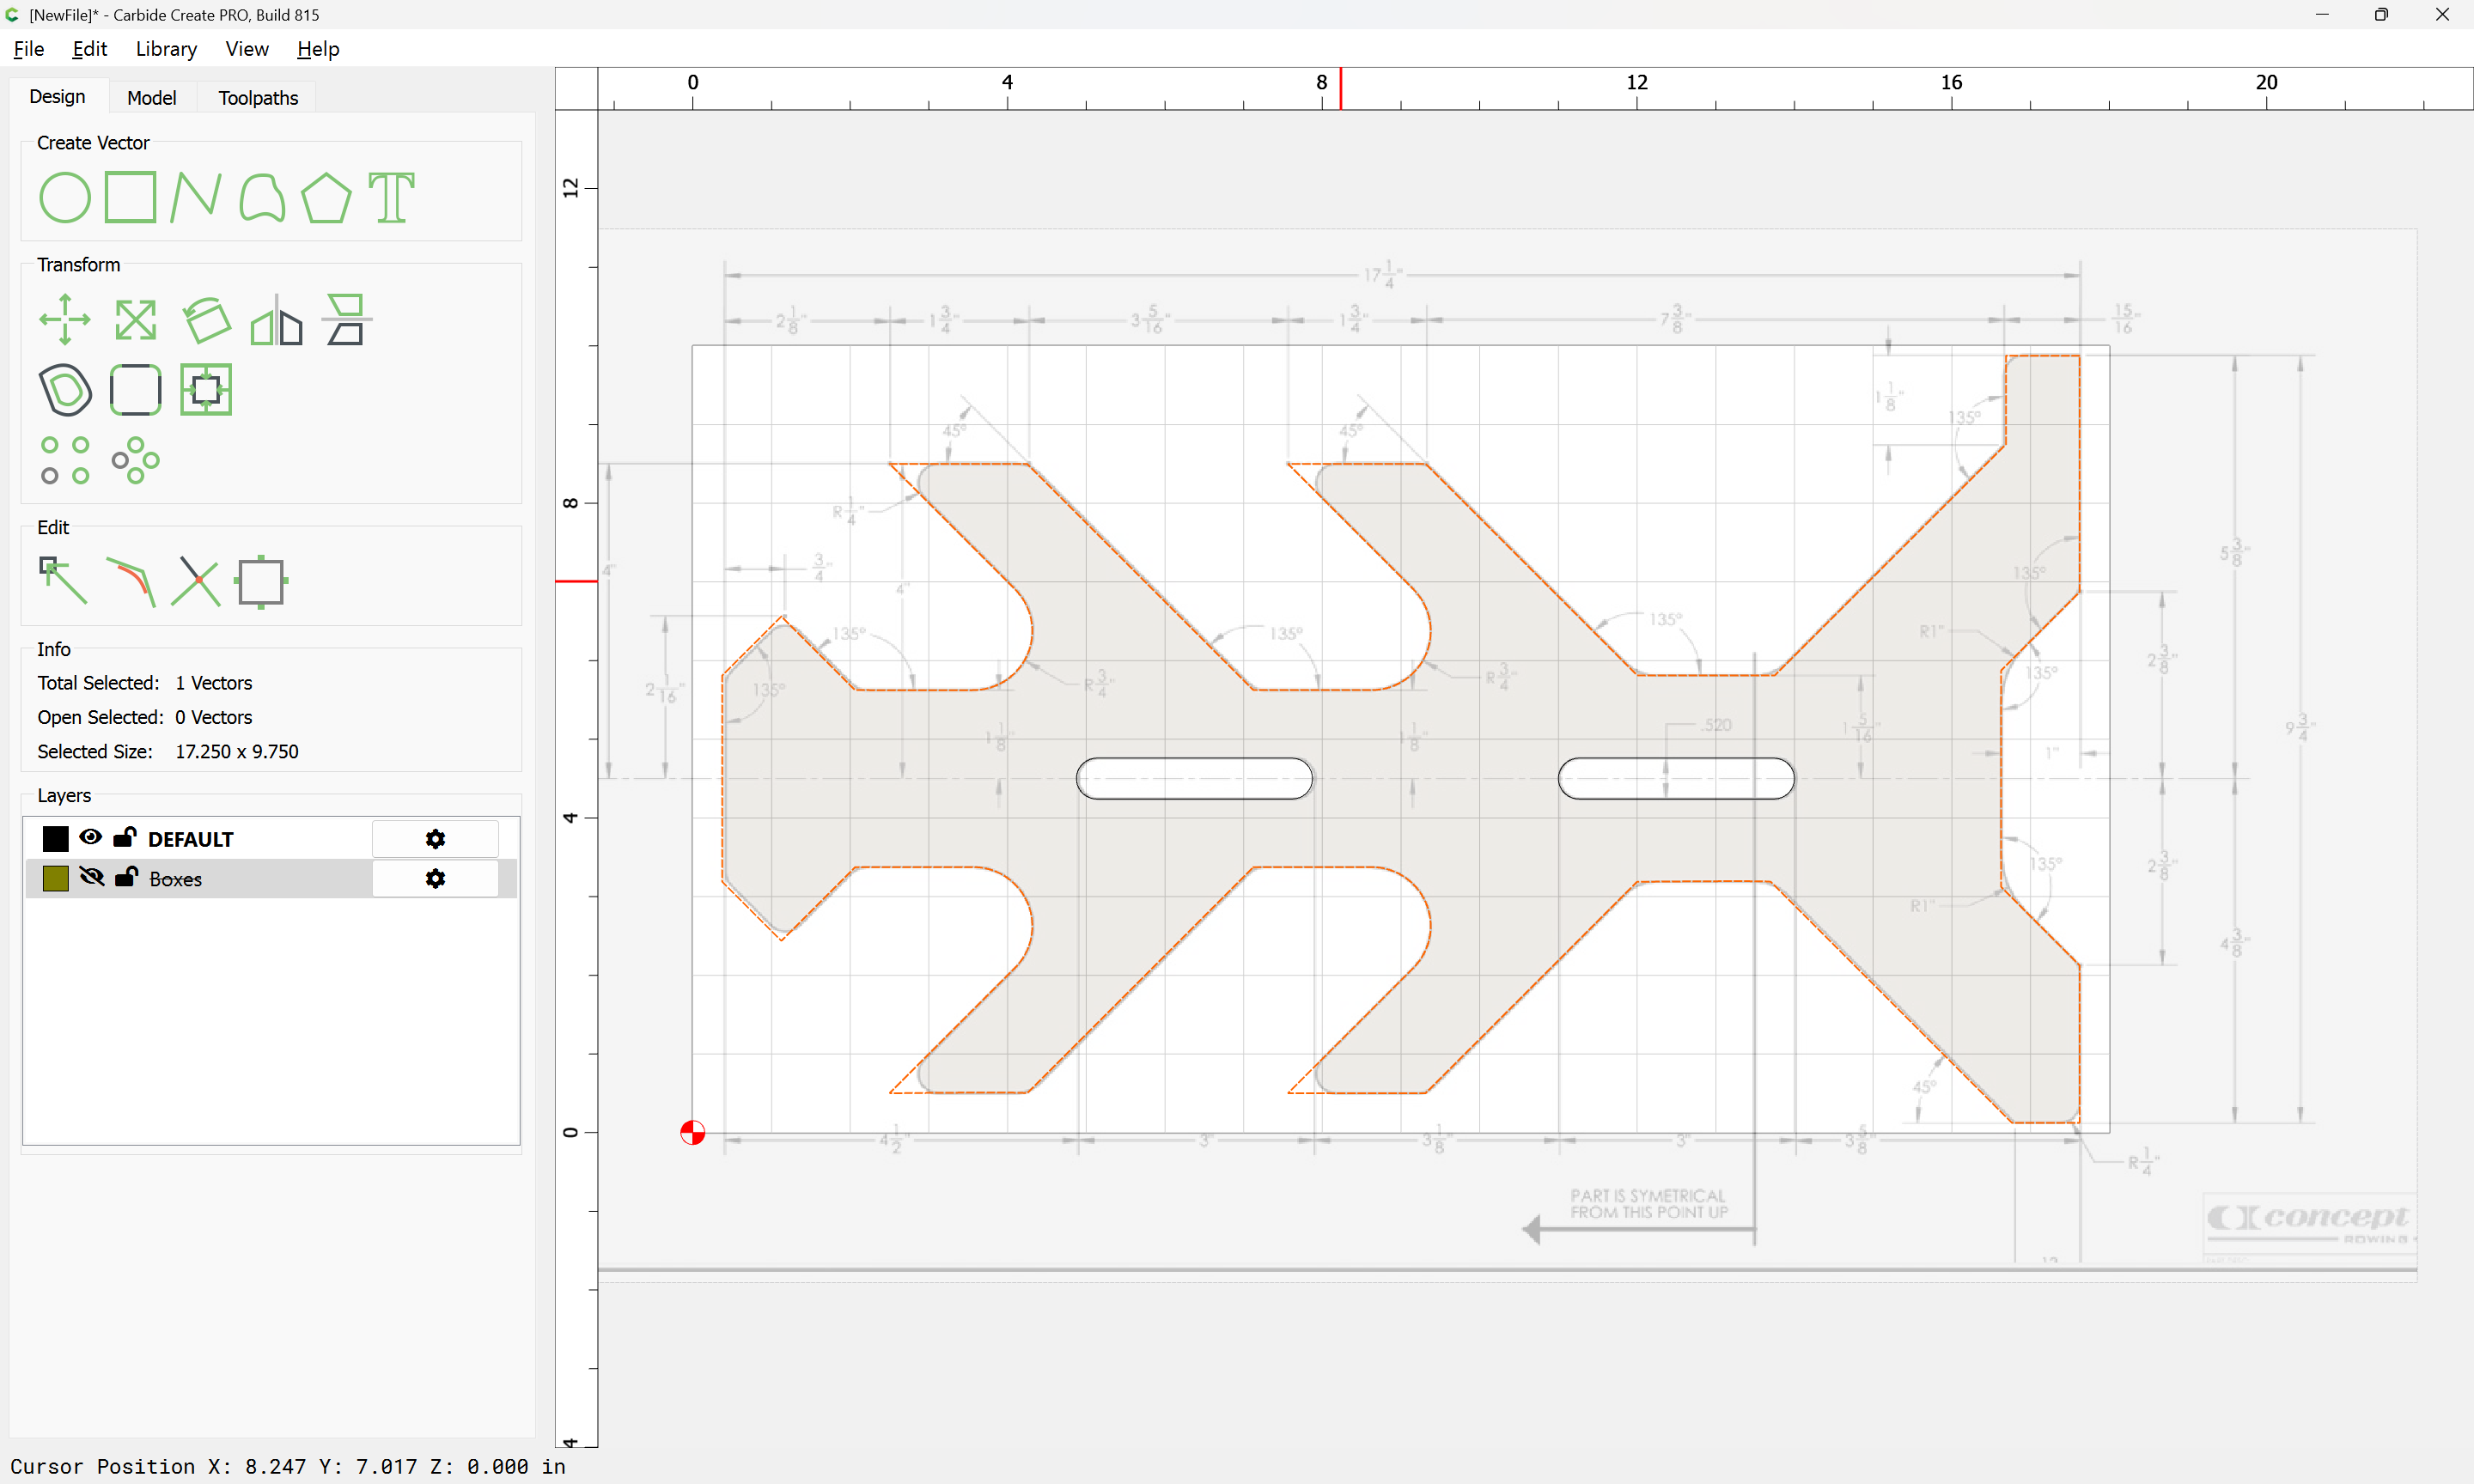
Task: Switch to the Design tab
Action: tap(57, 97)
